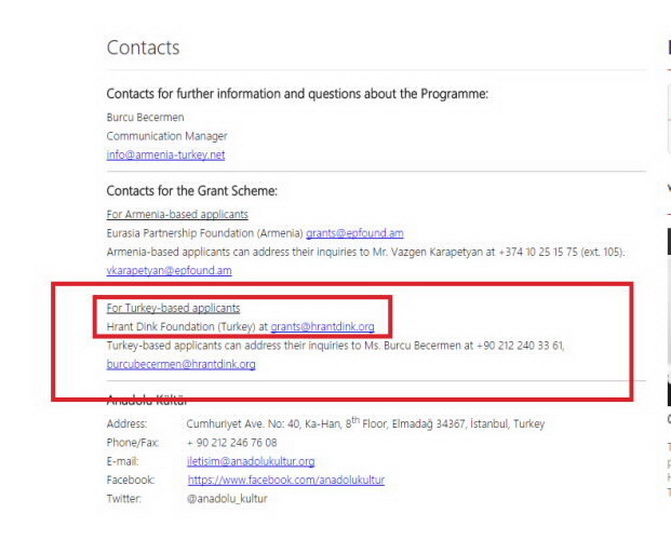The height and width of the screenshot is (540, 671).
Task: Click the 'Turkey-based applicants can address their inquiries' sentence
Action: 336,345
